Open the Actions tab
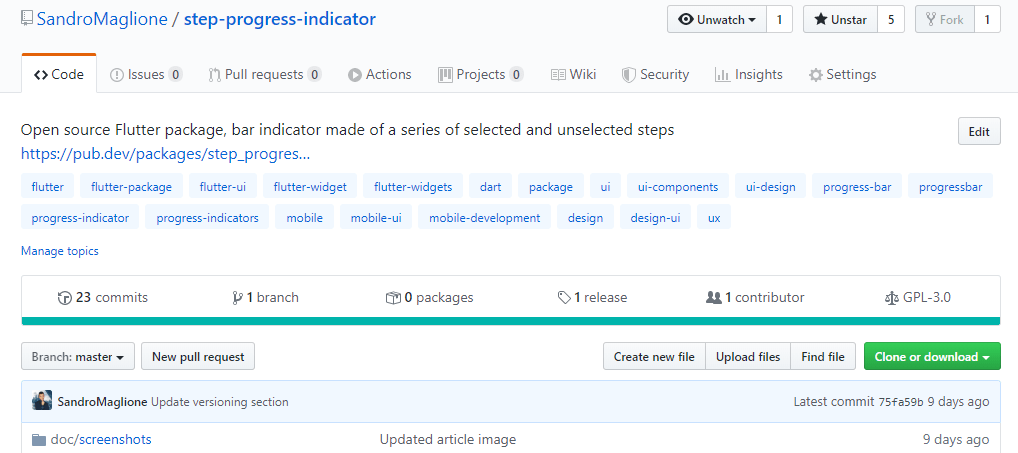The image size is (1018, 453). coord(380,75)
